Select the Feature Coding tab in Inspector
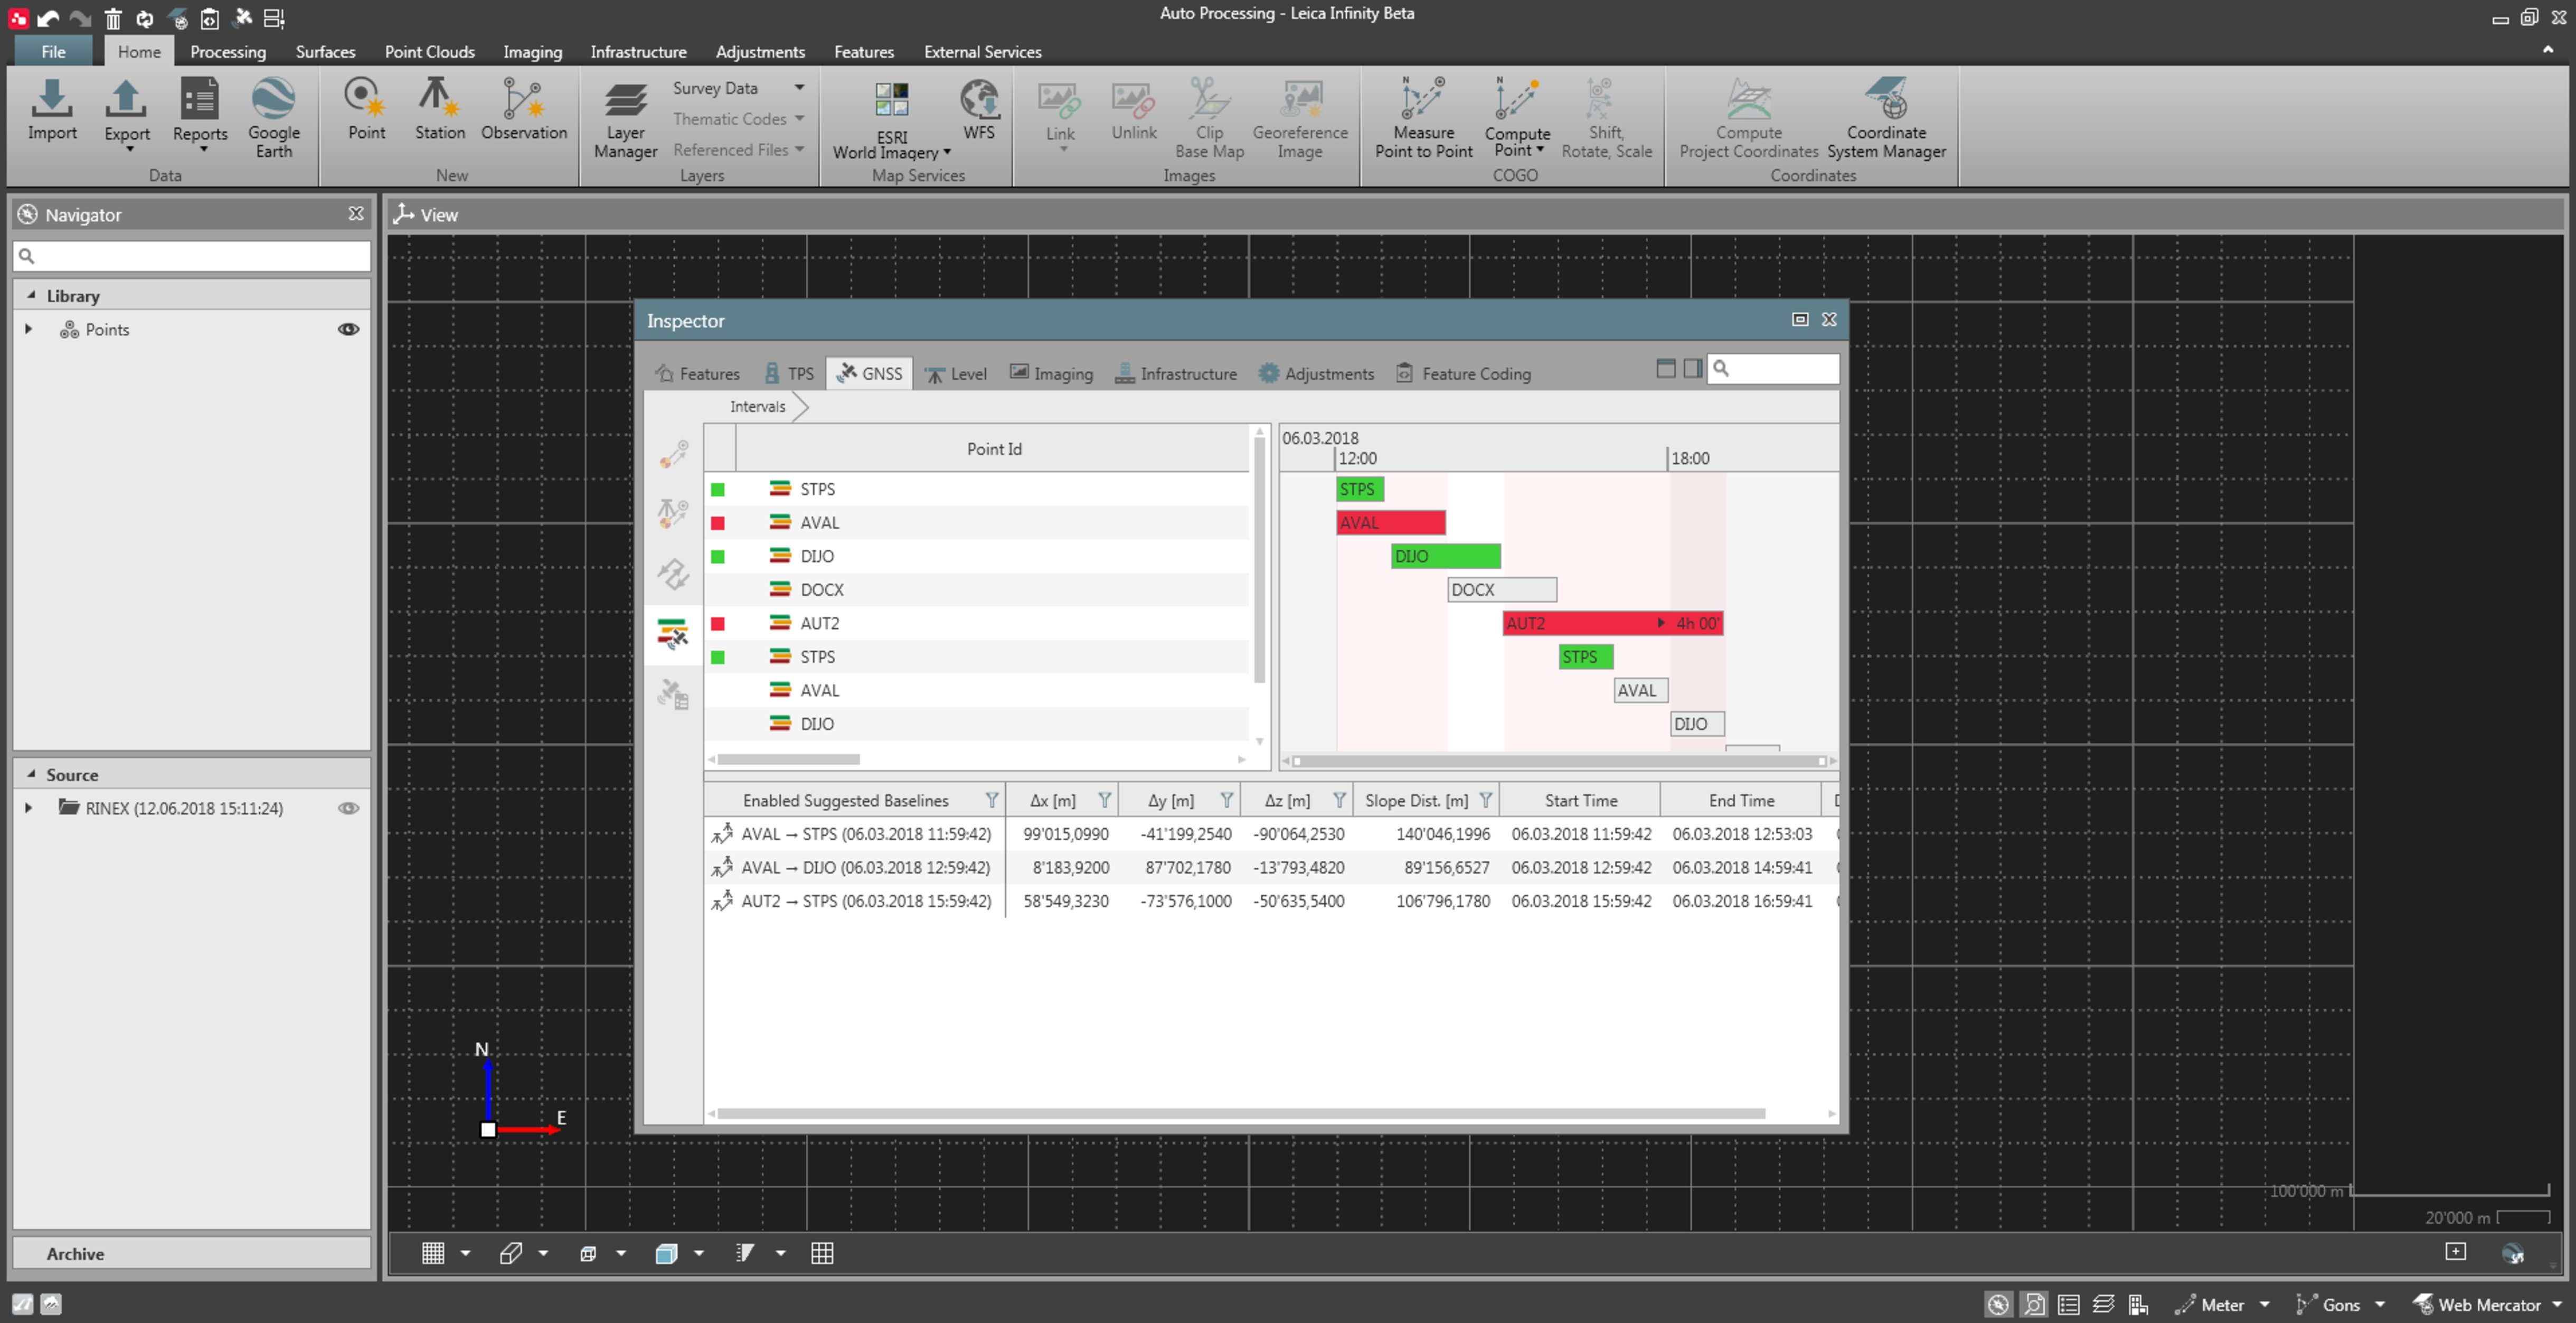Screen dimensions: 2576x1323 coord(1463,374)
